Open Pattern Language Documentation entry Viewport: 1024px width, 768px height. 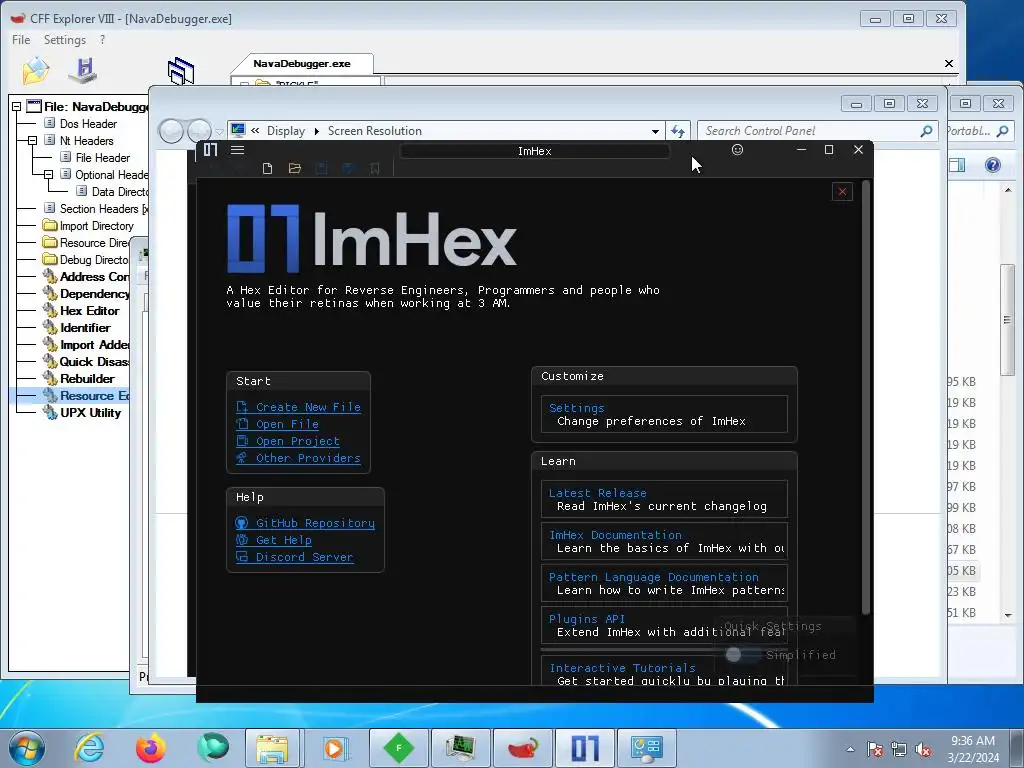[664, 583]
